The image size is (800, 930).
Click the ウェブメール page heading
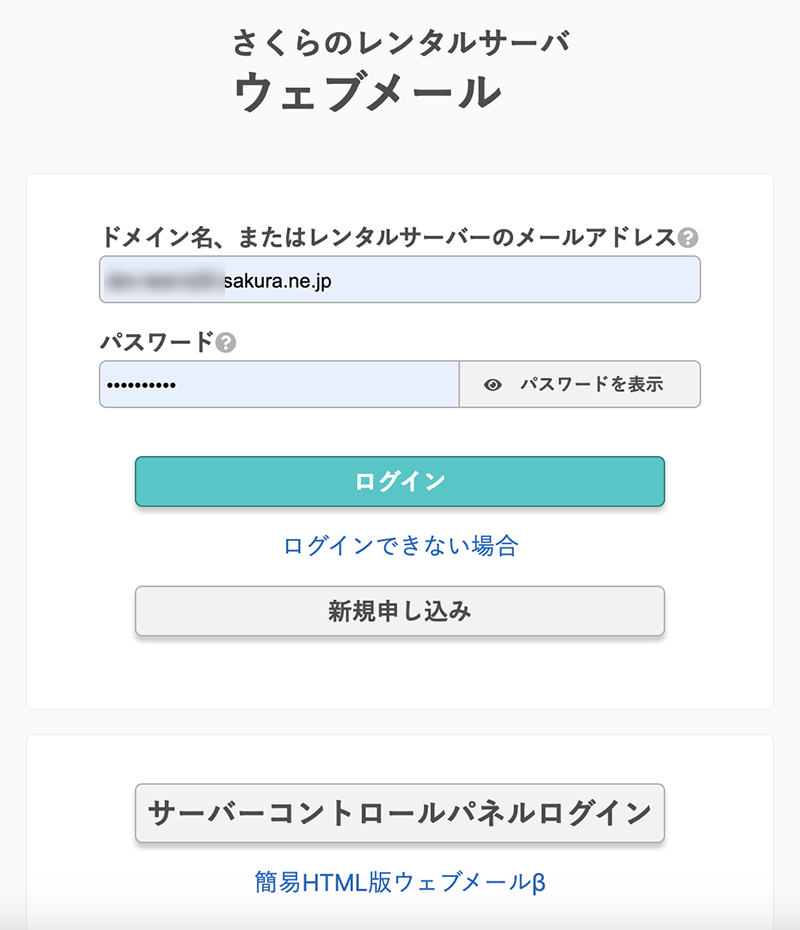pos(400,92)
